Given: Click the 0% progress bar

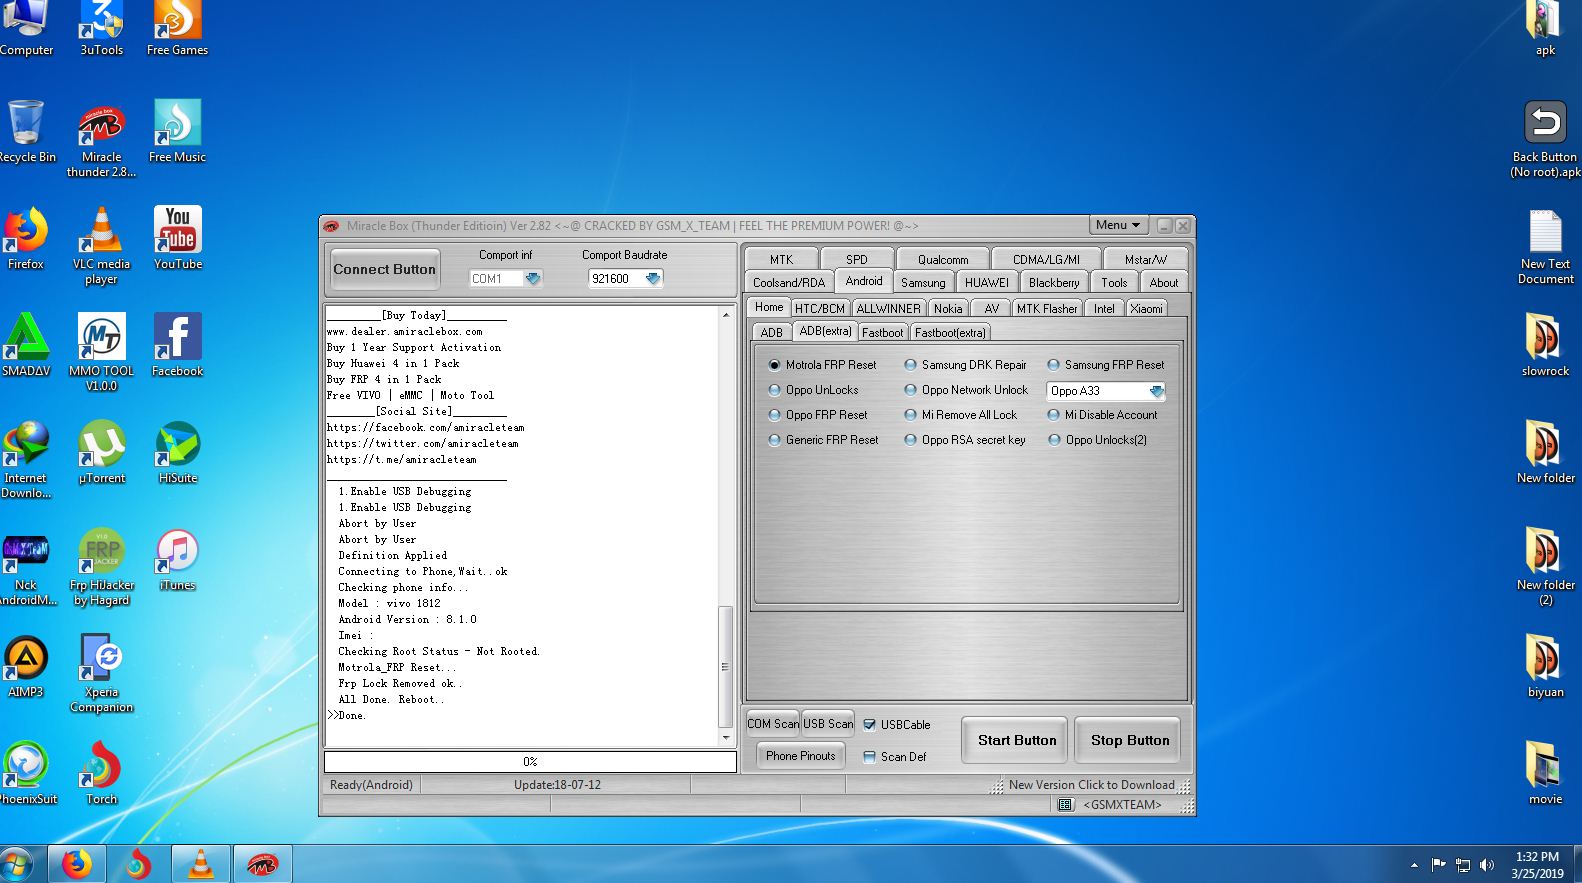Looking at the screenshot, I should pos(530,762).
